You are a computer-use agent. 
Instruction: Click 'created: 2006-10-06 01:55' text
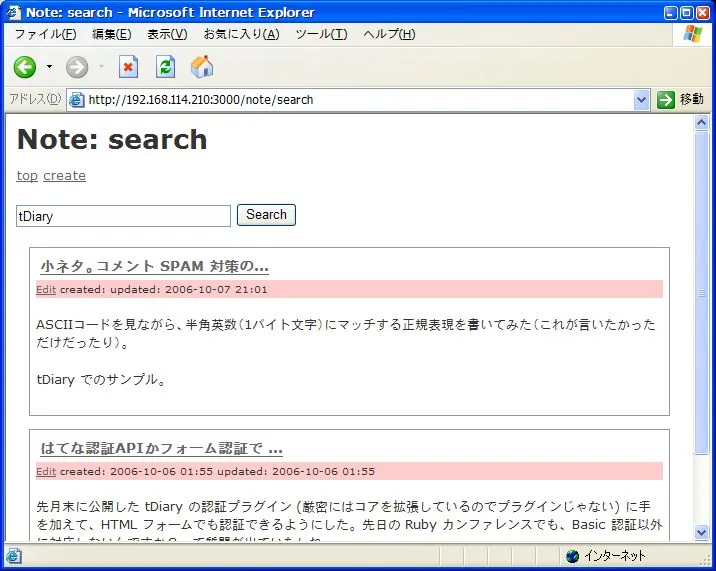pos(136,471)
